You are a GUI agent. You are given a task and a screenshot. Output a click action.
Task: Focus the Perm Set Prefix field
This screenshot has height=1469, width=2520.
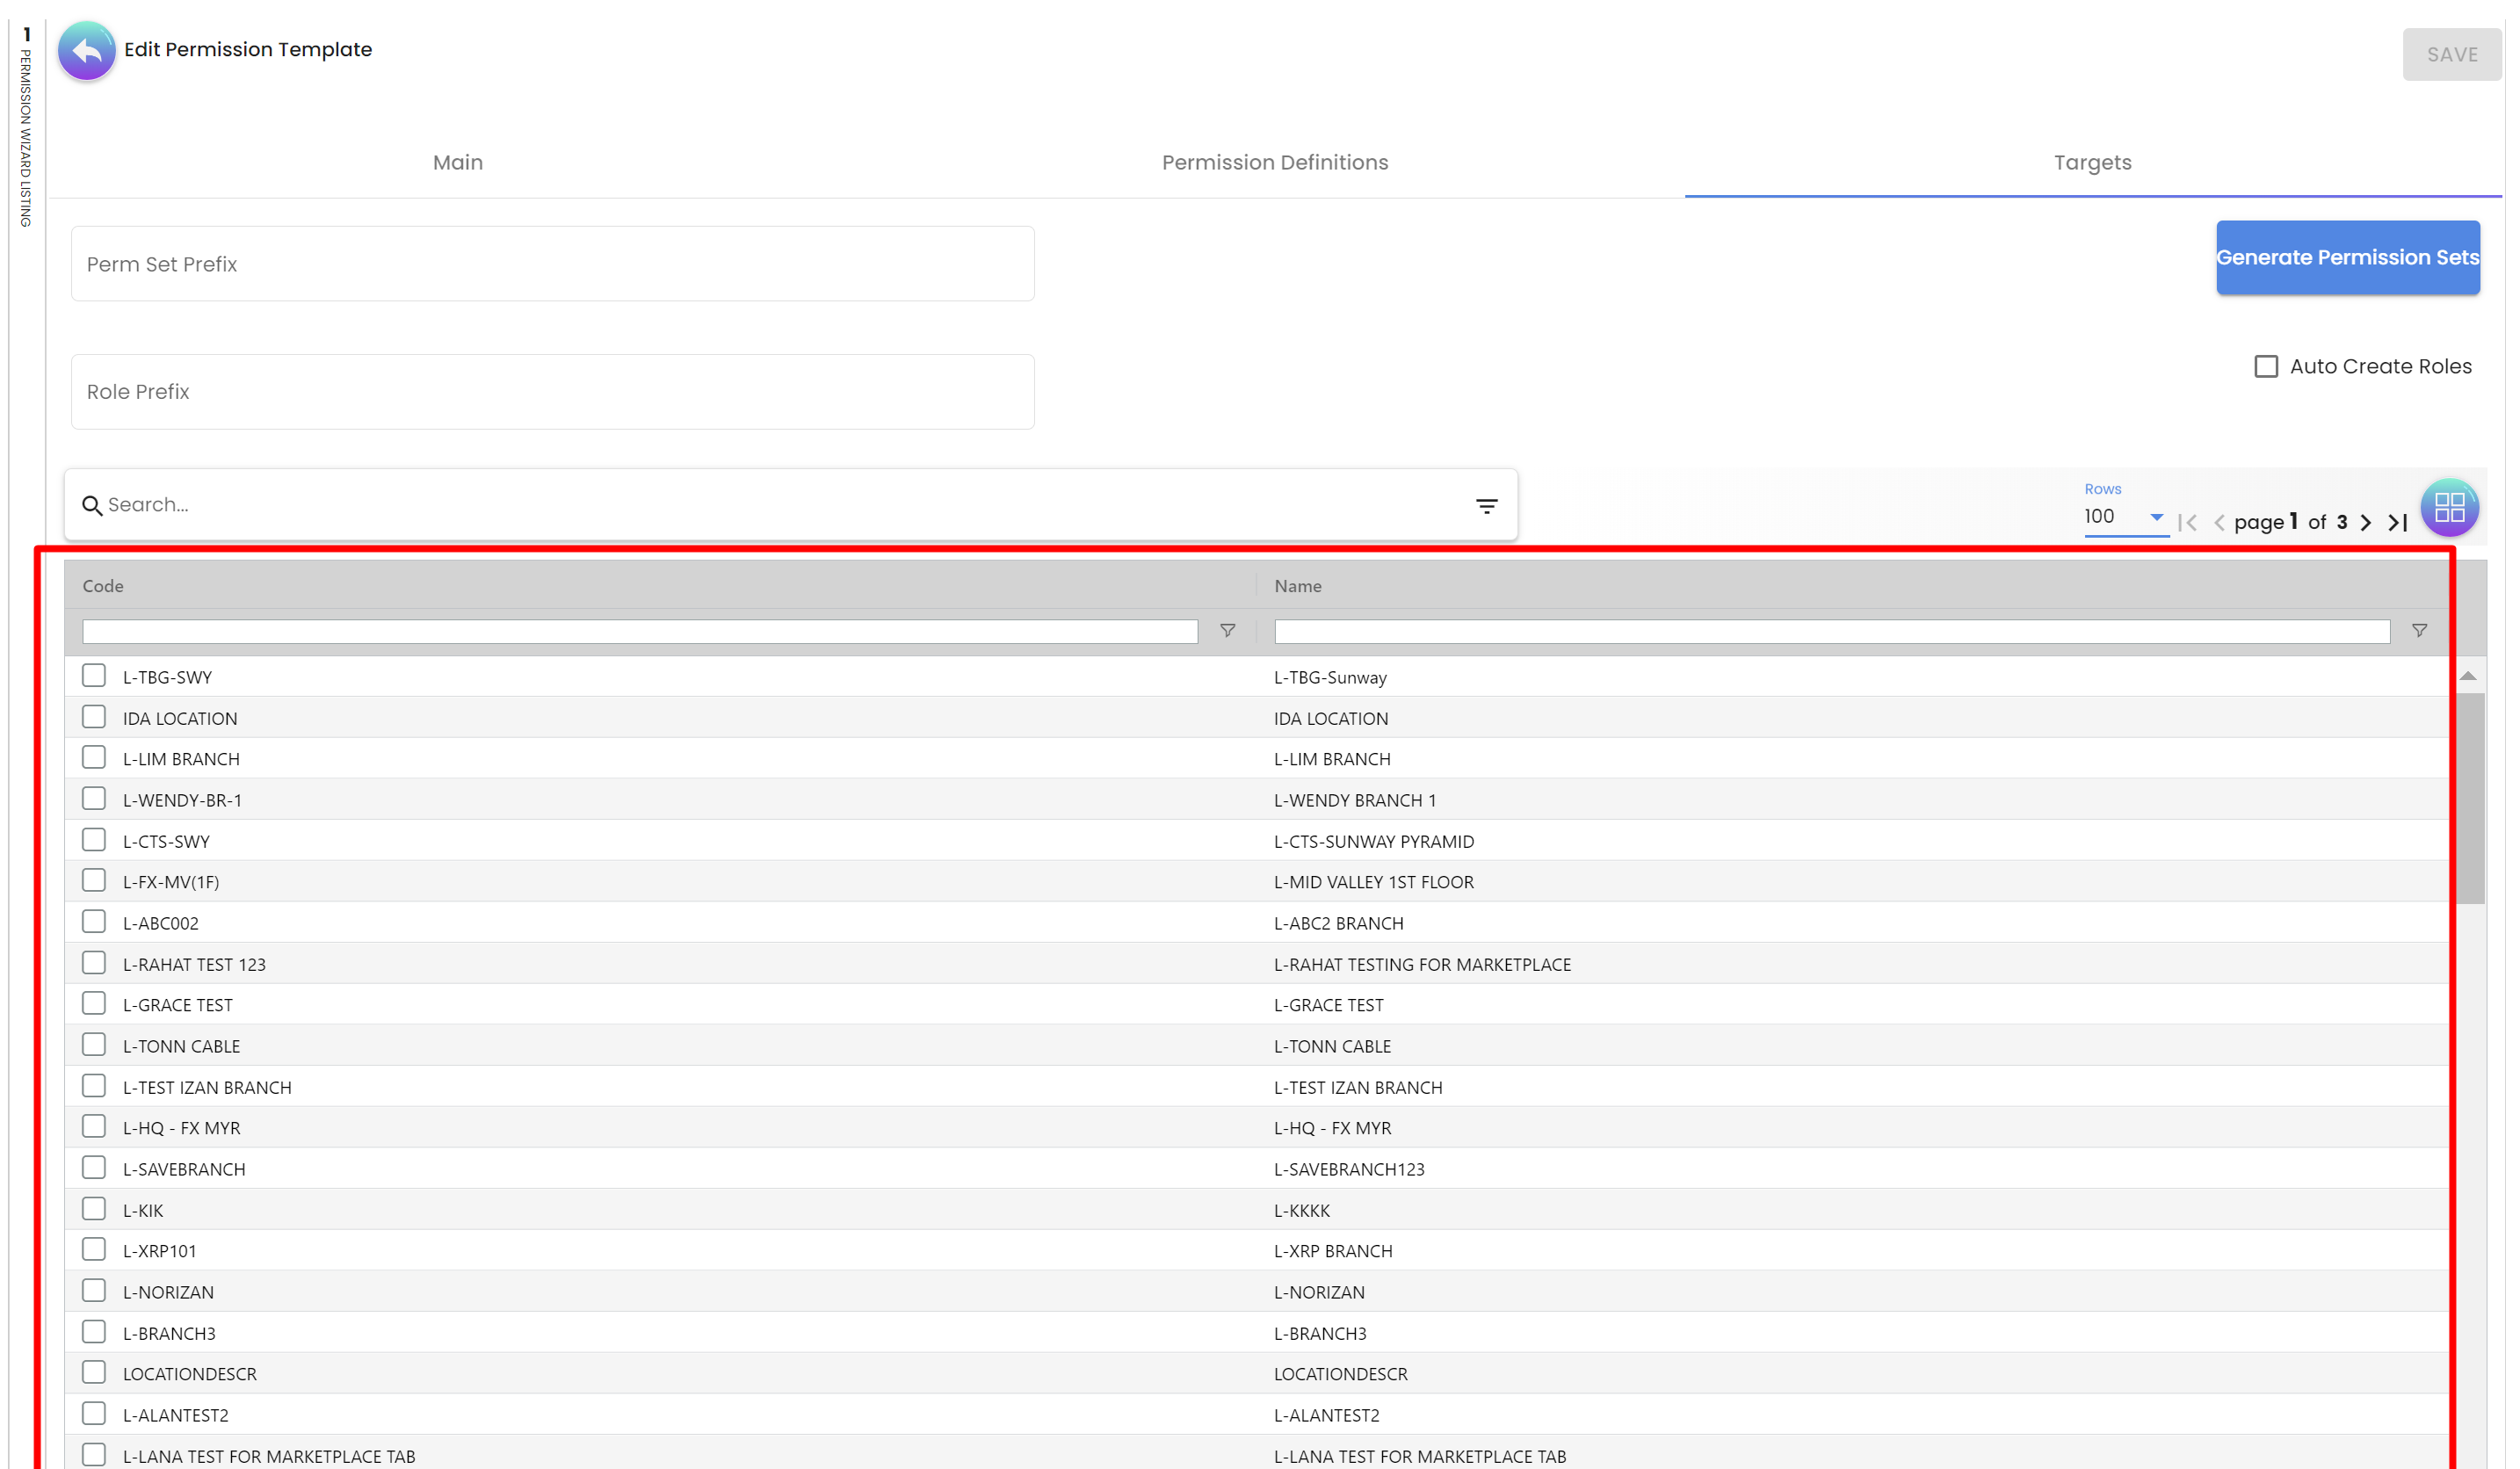click(x=552, y=264)
